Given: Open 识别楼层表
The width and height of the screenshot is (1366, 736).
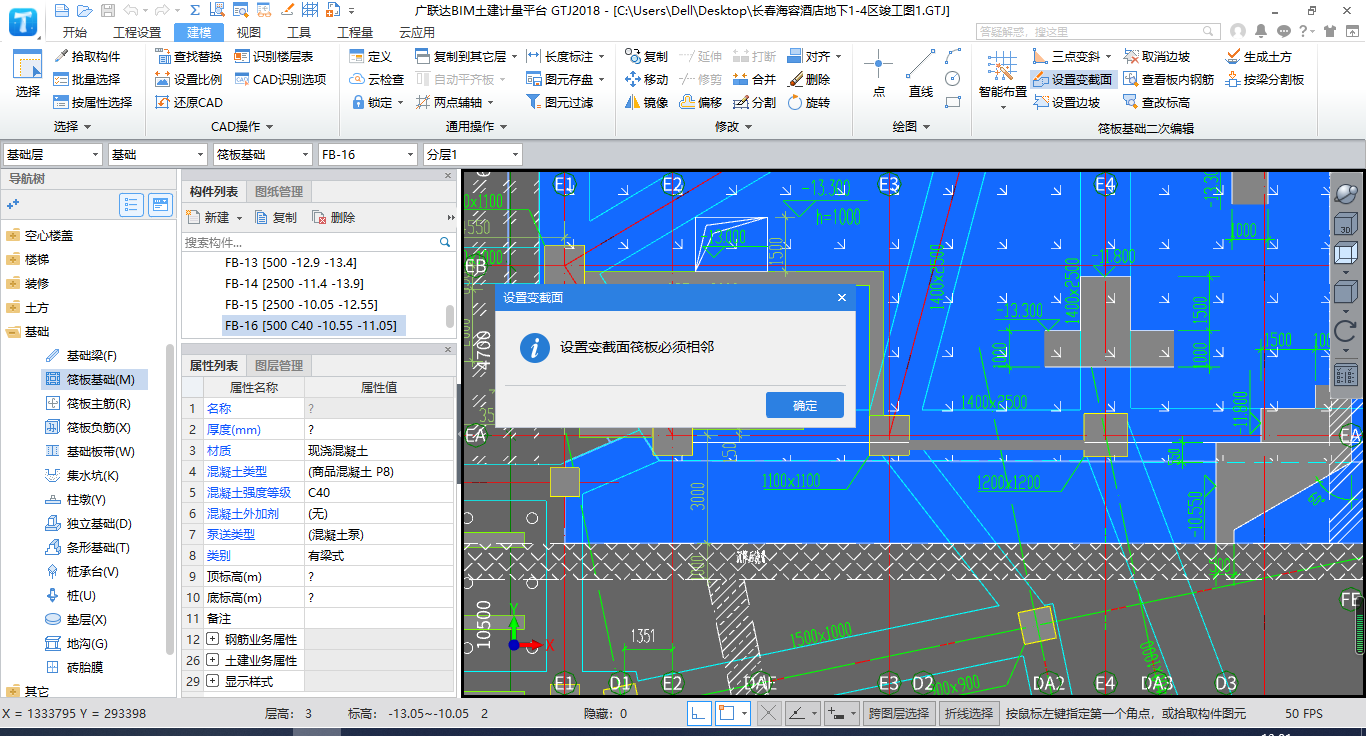Looking at the screenshot, I should 275,56.
